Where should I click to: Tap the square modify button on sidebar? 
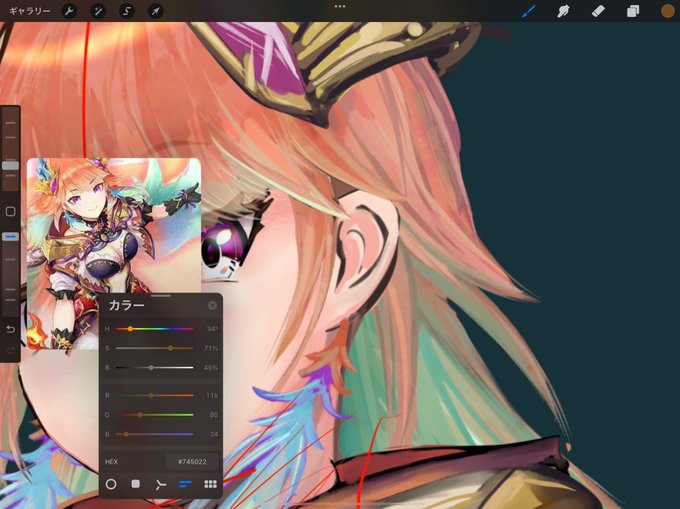(x=10, y=212)
